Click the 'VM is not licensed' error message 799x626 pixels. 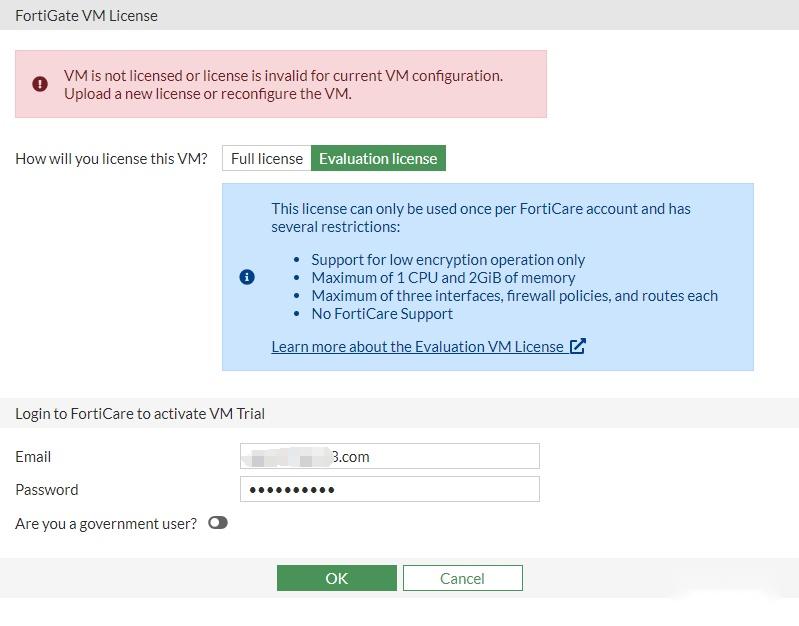click(283, 85)
